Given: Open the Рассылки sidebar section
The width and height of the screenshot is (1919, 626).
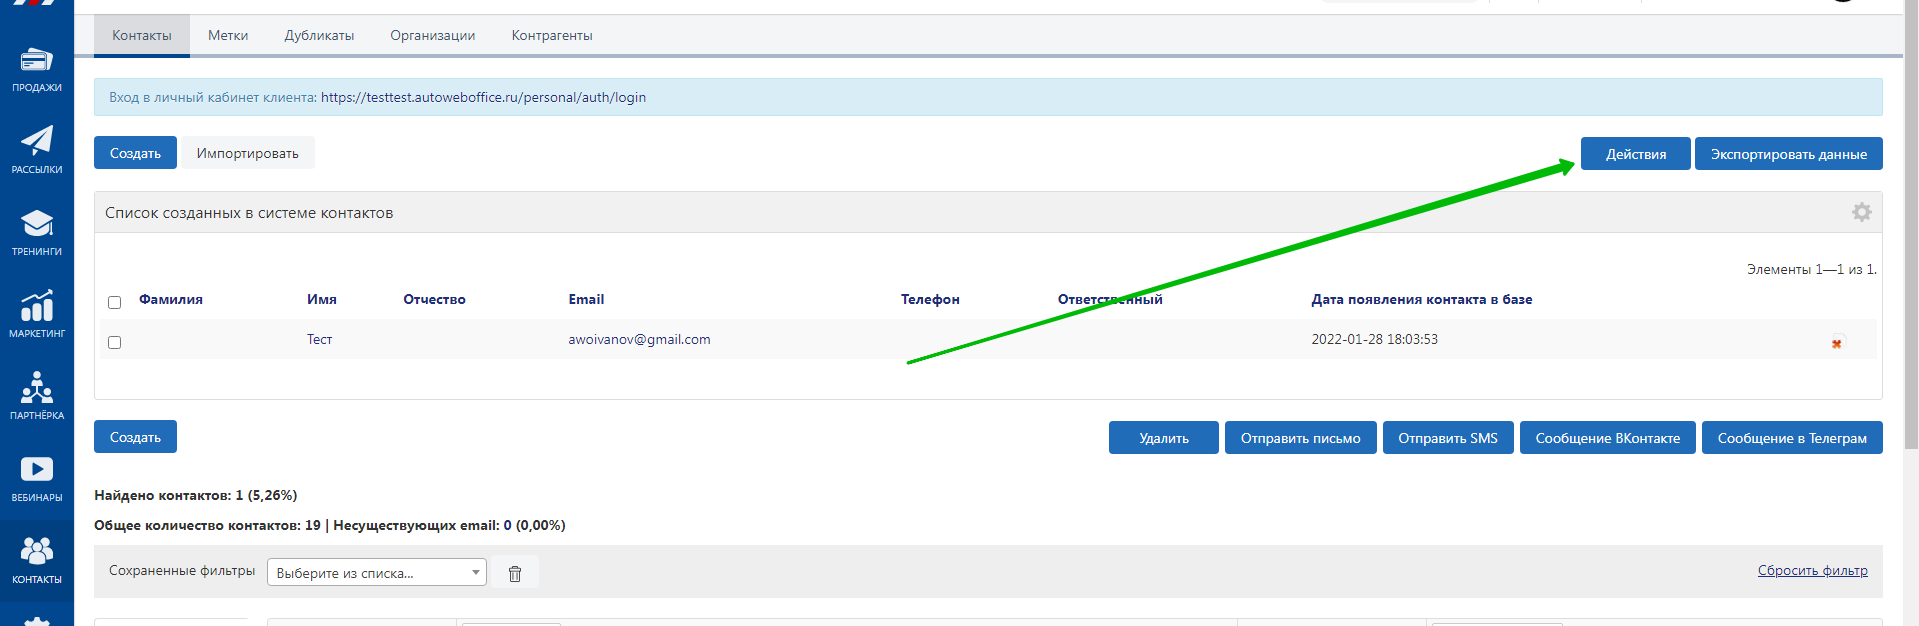Looking at the screenshot, I should click(37, 150).
